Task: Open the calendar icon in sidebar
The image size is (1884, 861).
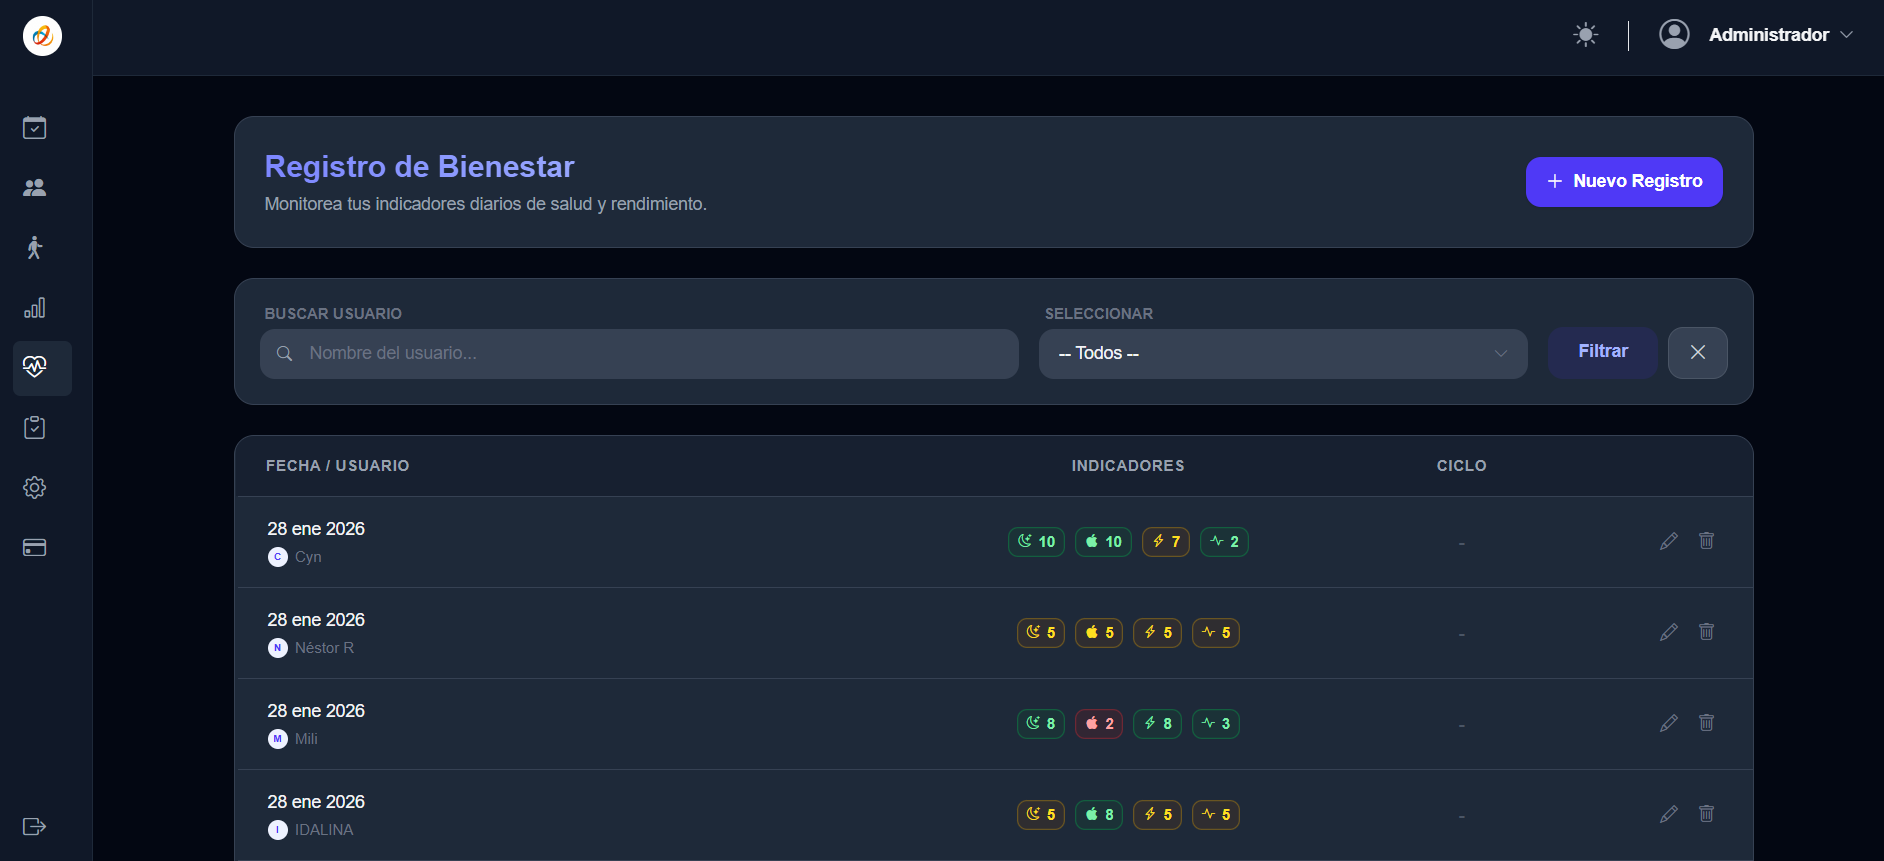Action: pyautogui.click(x=35, y=128)
